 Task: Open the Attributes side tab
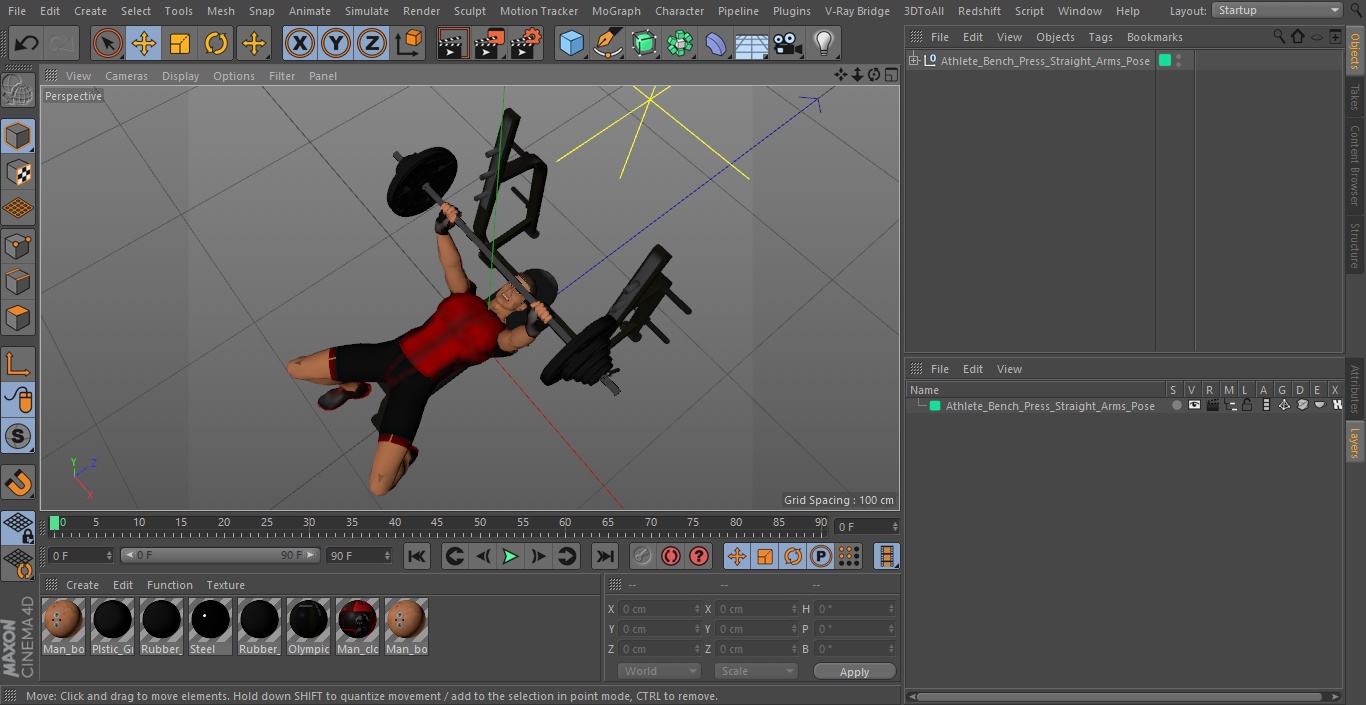[x=1355, y=389]
